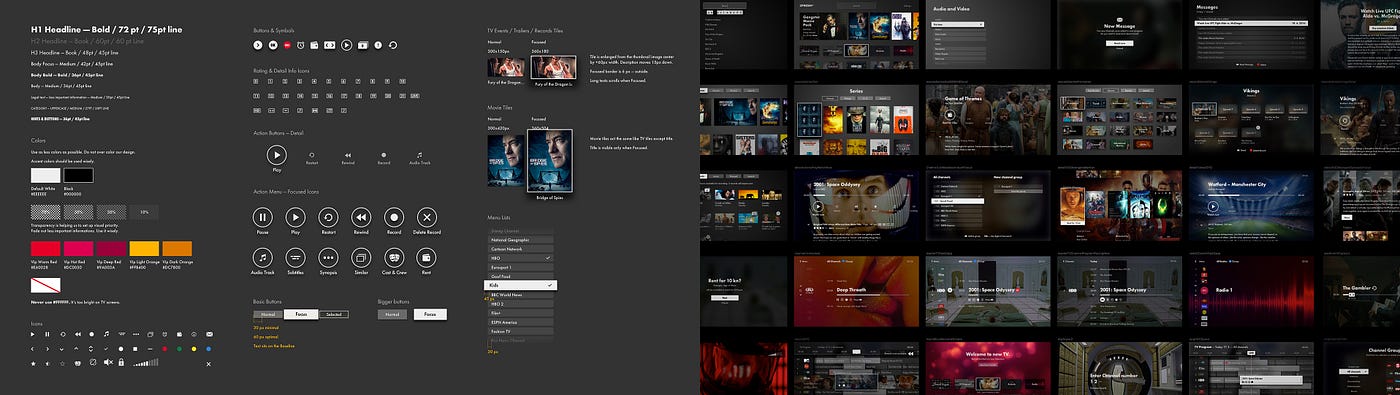Open the focused Bridge of Spies movie tile

[x=549, y=159]
